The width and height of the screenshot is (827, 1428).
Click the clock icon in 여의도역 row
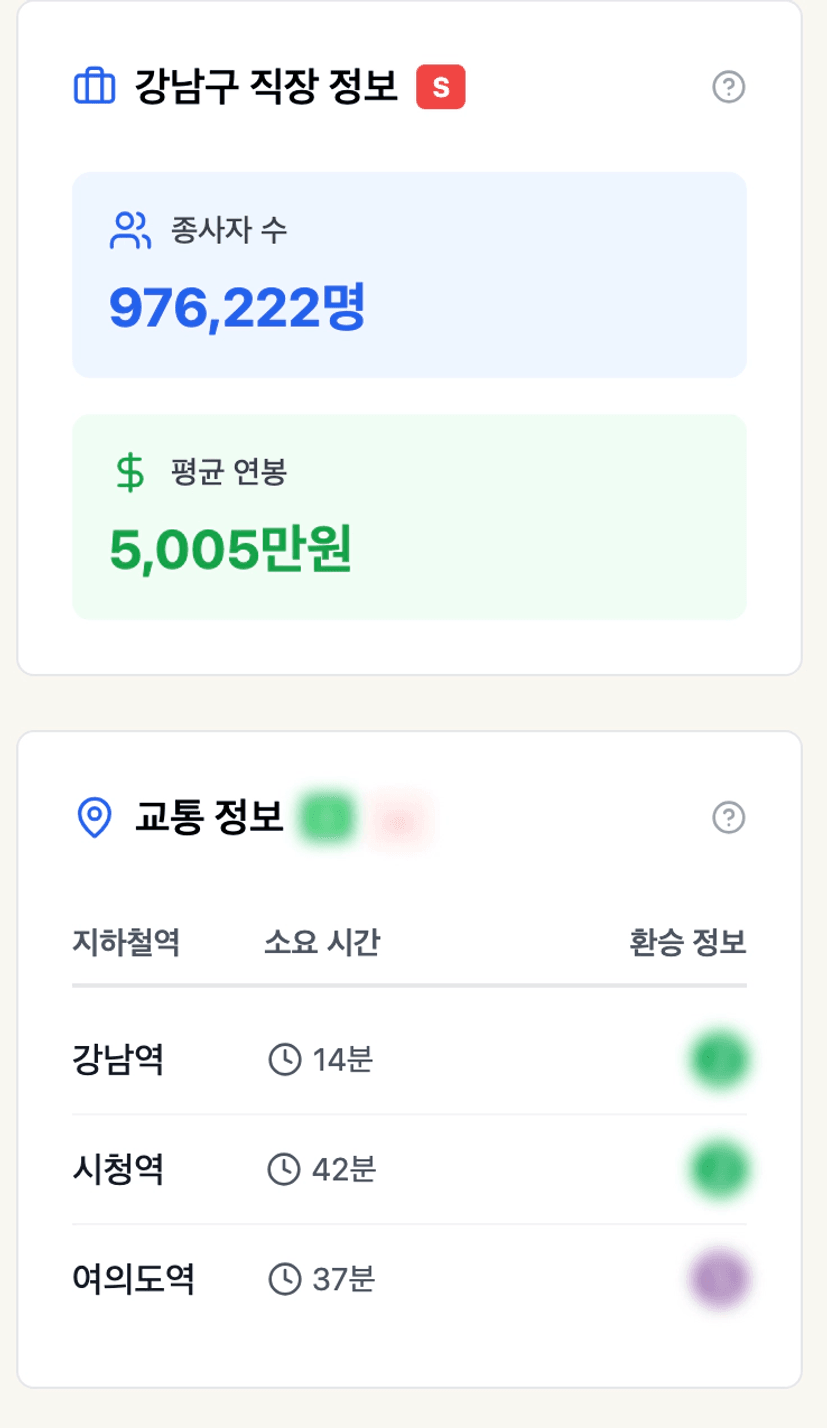(x=285, y=1278)
